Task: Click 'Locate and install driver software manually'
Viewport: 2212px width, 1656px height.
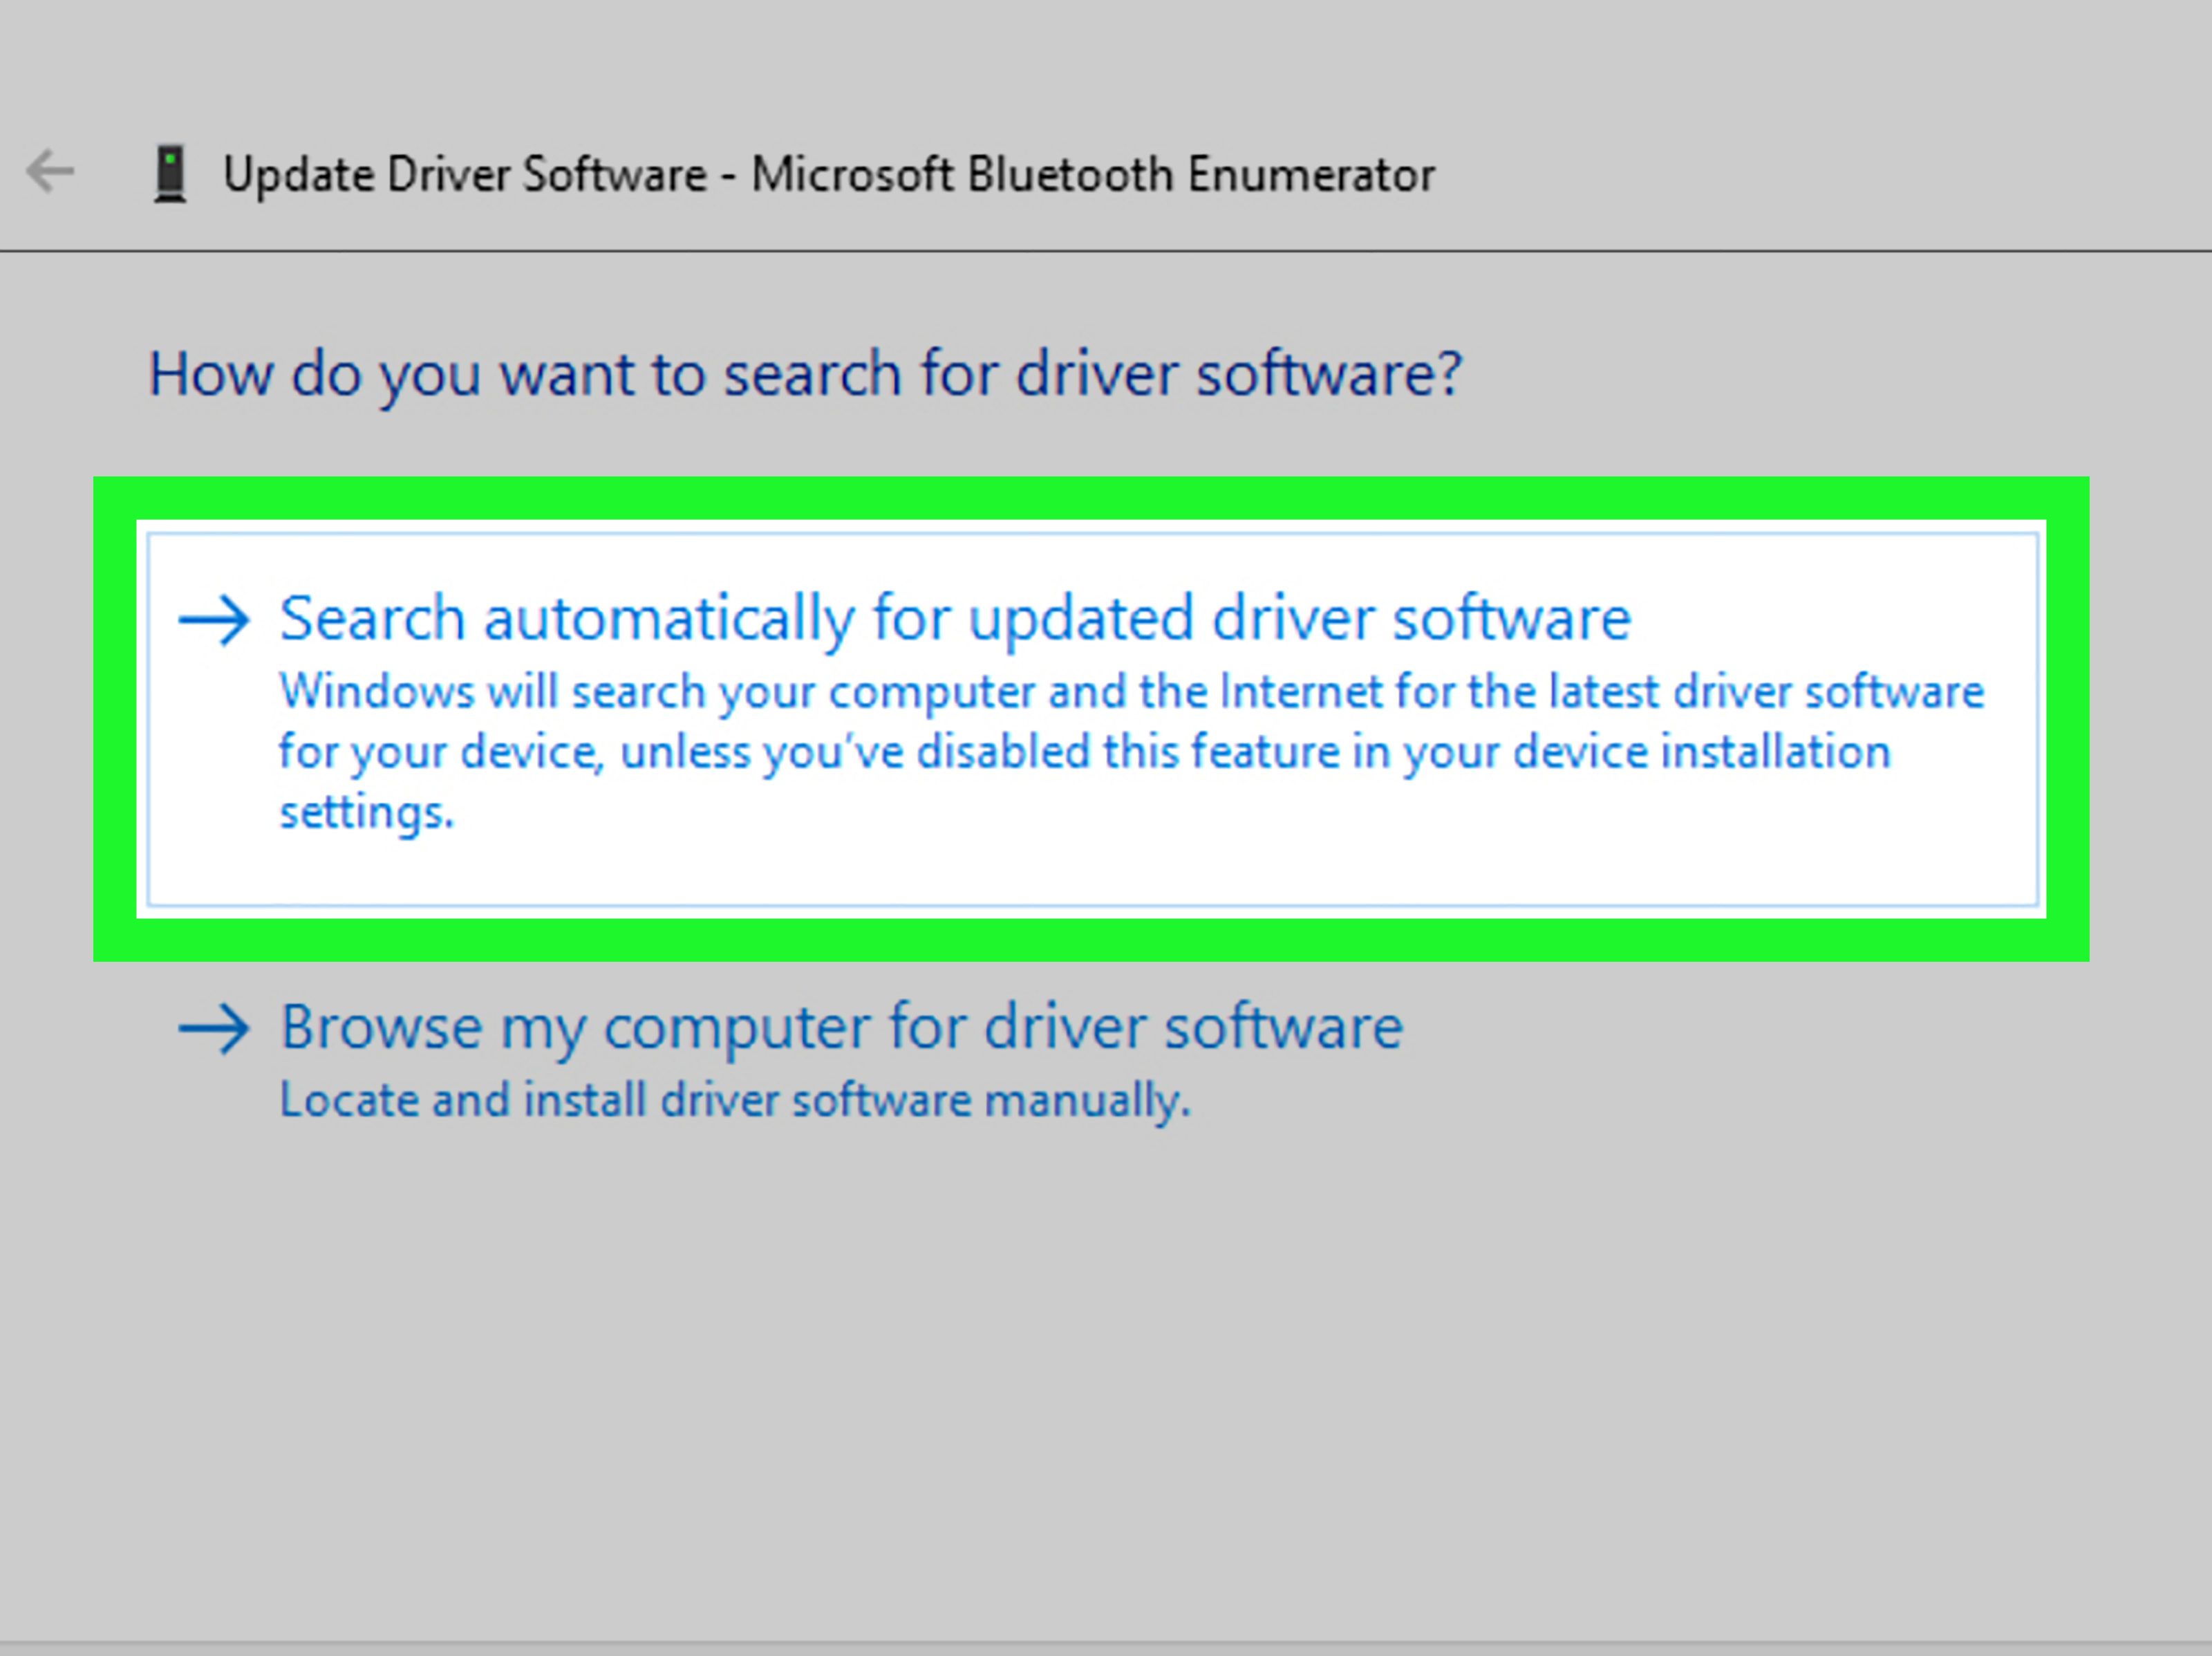Action: coord(735,1101)
